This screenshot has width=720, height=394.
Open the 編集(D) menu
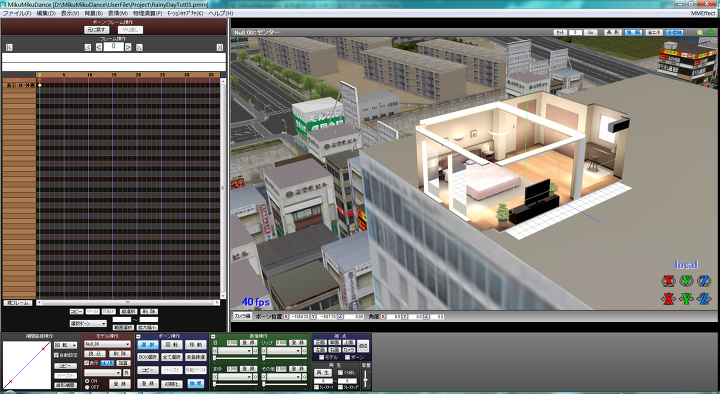pyautogui.click(x=46, y=13)
